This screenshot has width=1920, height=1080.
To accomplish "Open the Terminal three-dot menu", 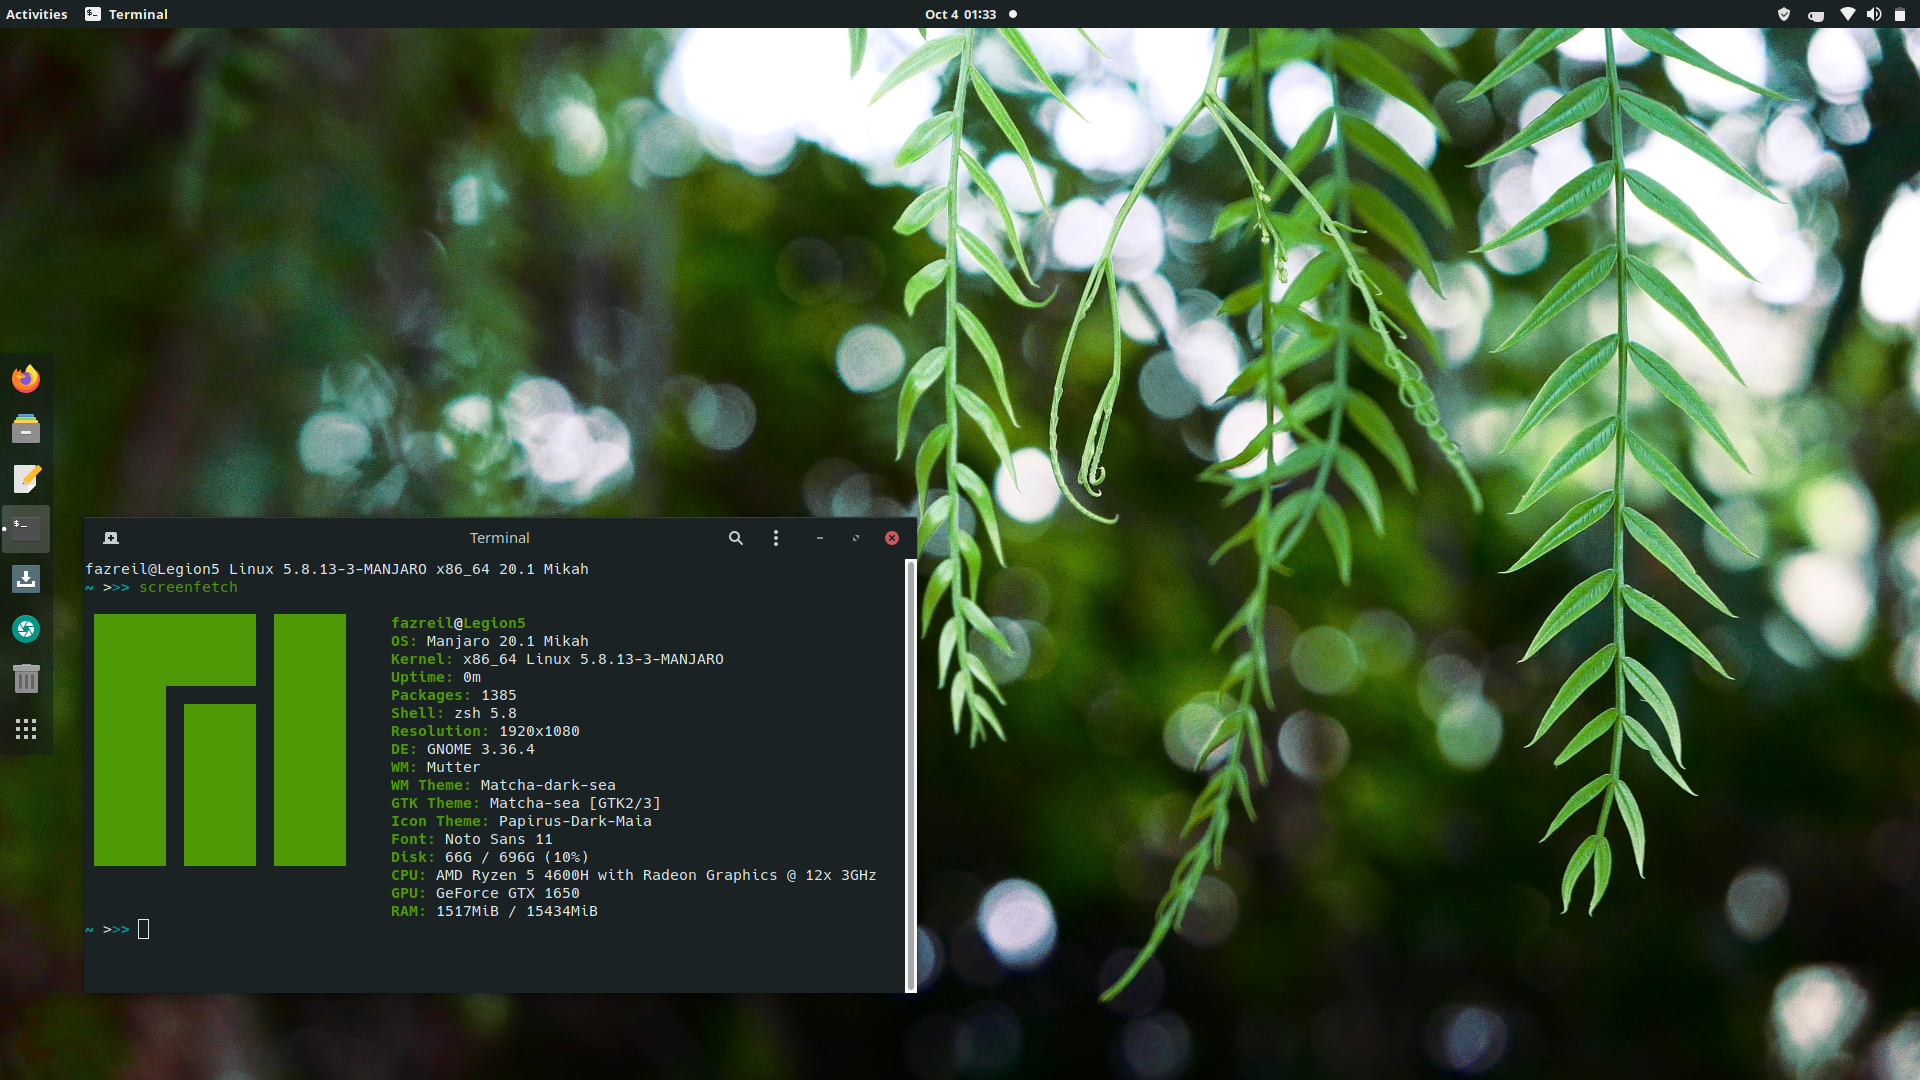I will 776,538.
